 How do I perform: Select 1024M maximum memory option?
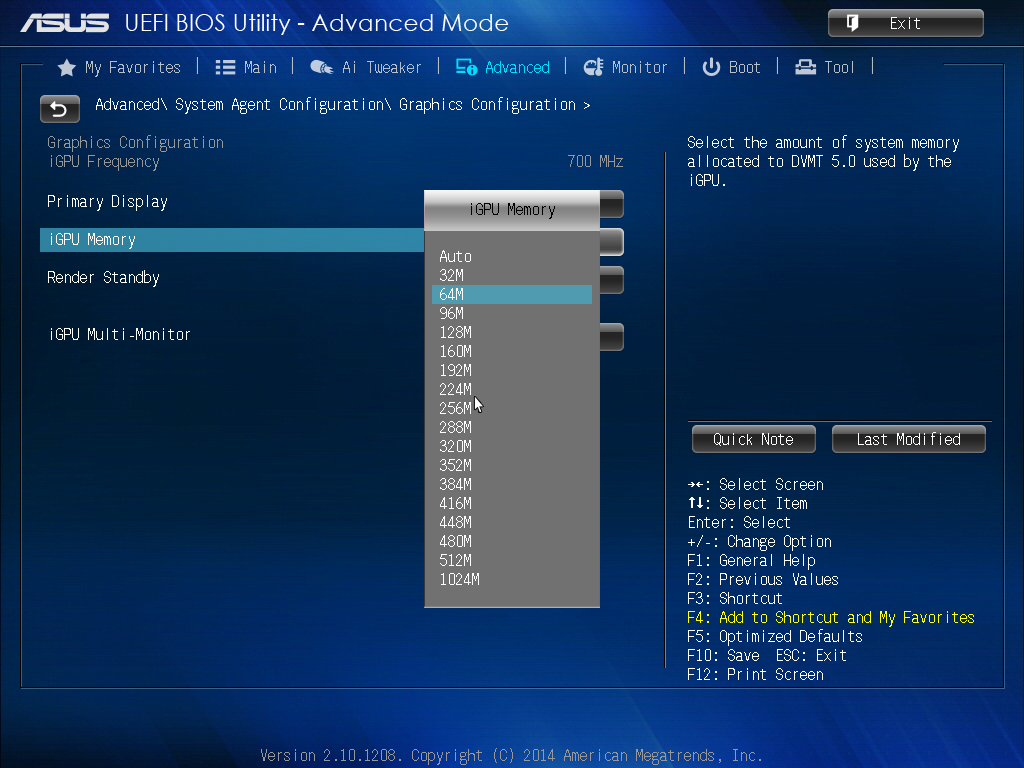pos(512,579)
